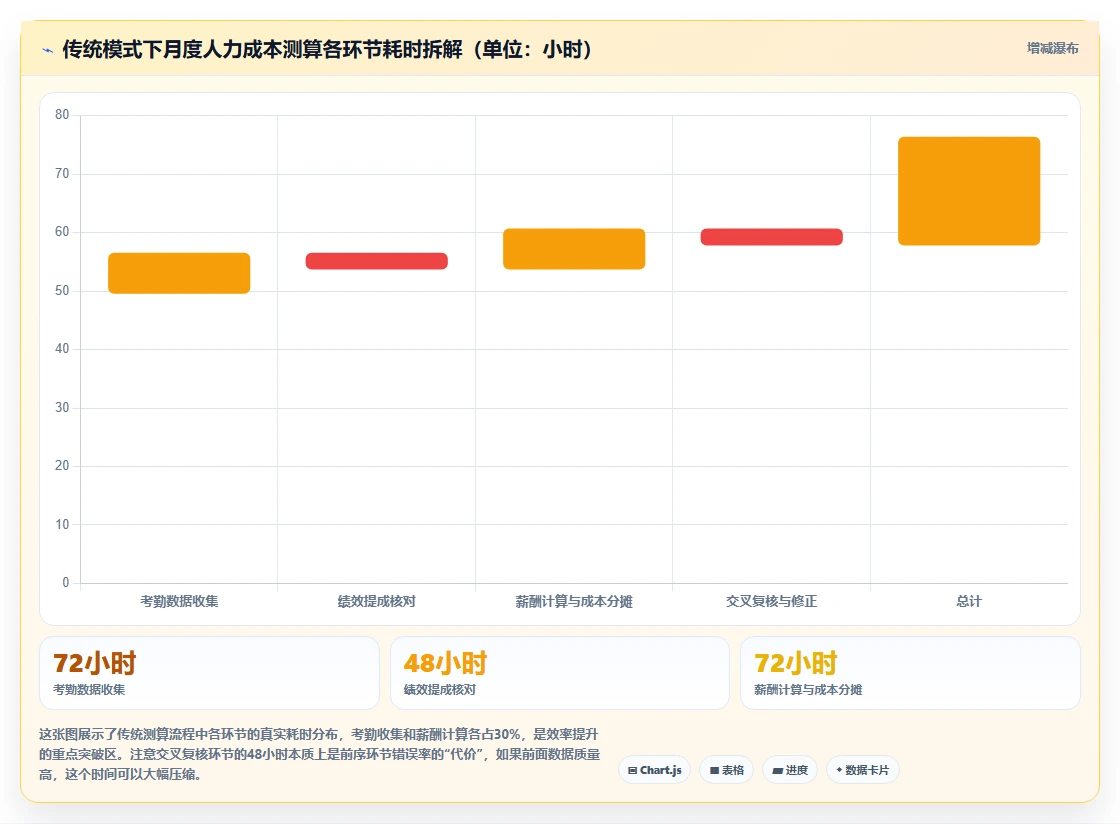This screenshot has width=1120, height=824.
Task: Click y-axis value 0
Action: tap(66, 582)
